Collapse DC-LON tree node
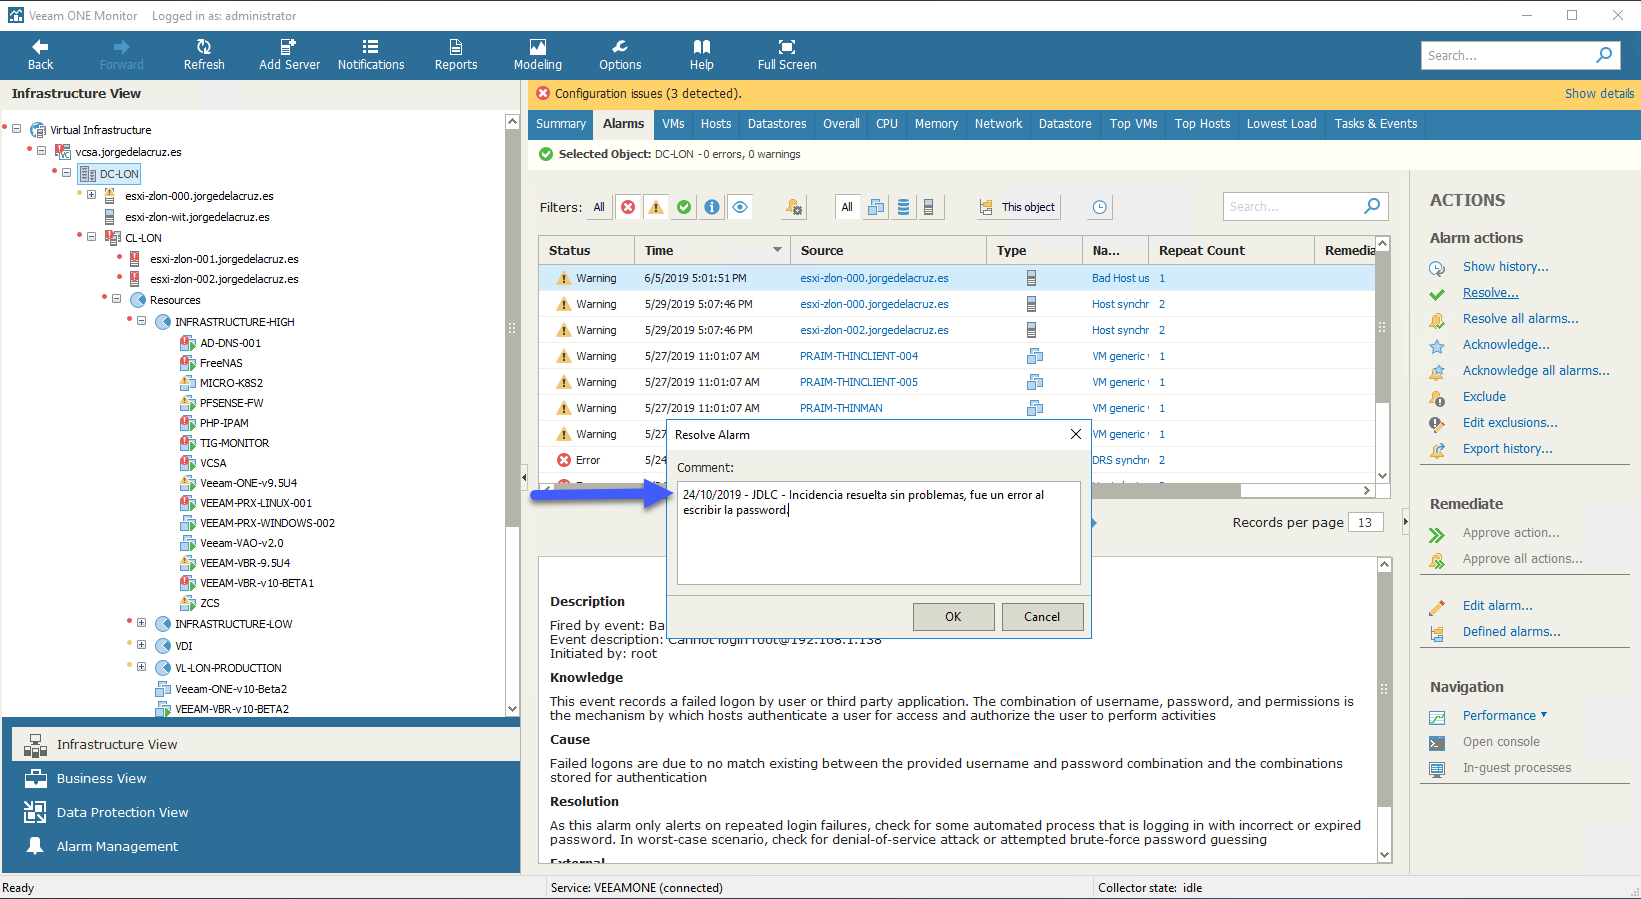 (x=67, y=173)
